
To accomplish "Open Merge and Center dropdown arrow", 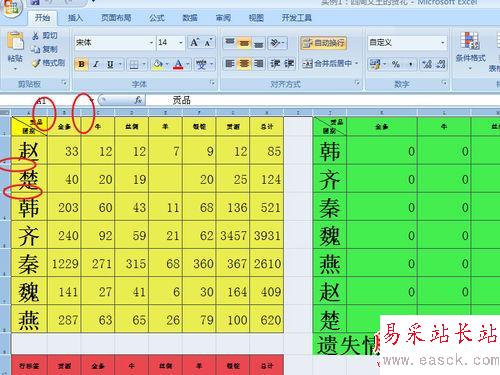I will pos(357,63).
